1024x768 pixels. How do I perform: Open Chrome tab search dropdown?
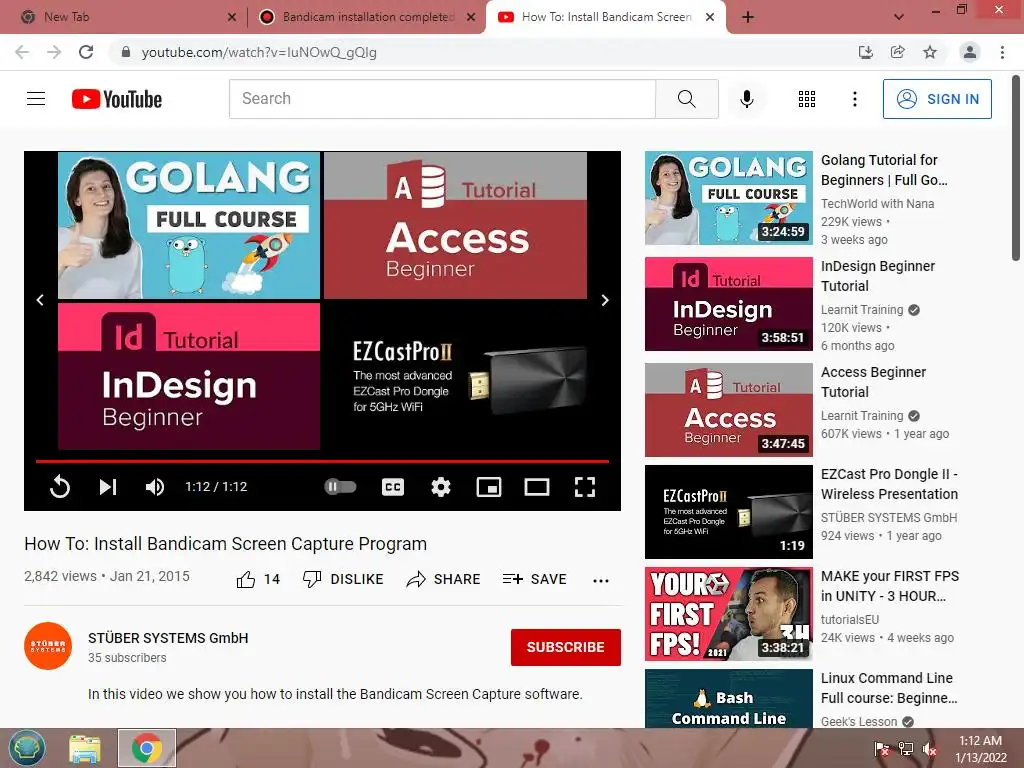click(x=899, y=17)
